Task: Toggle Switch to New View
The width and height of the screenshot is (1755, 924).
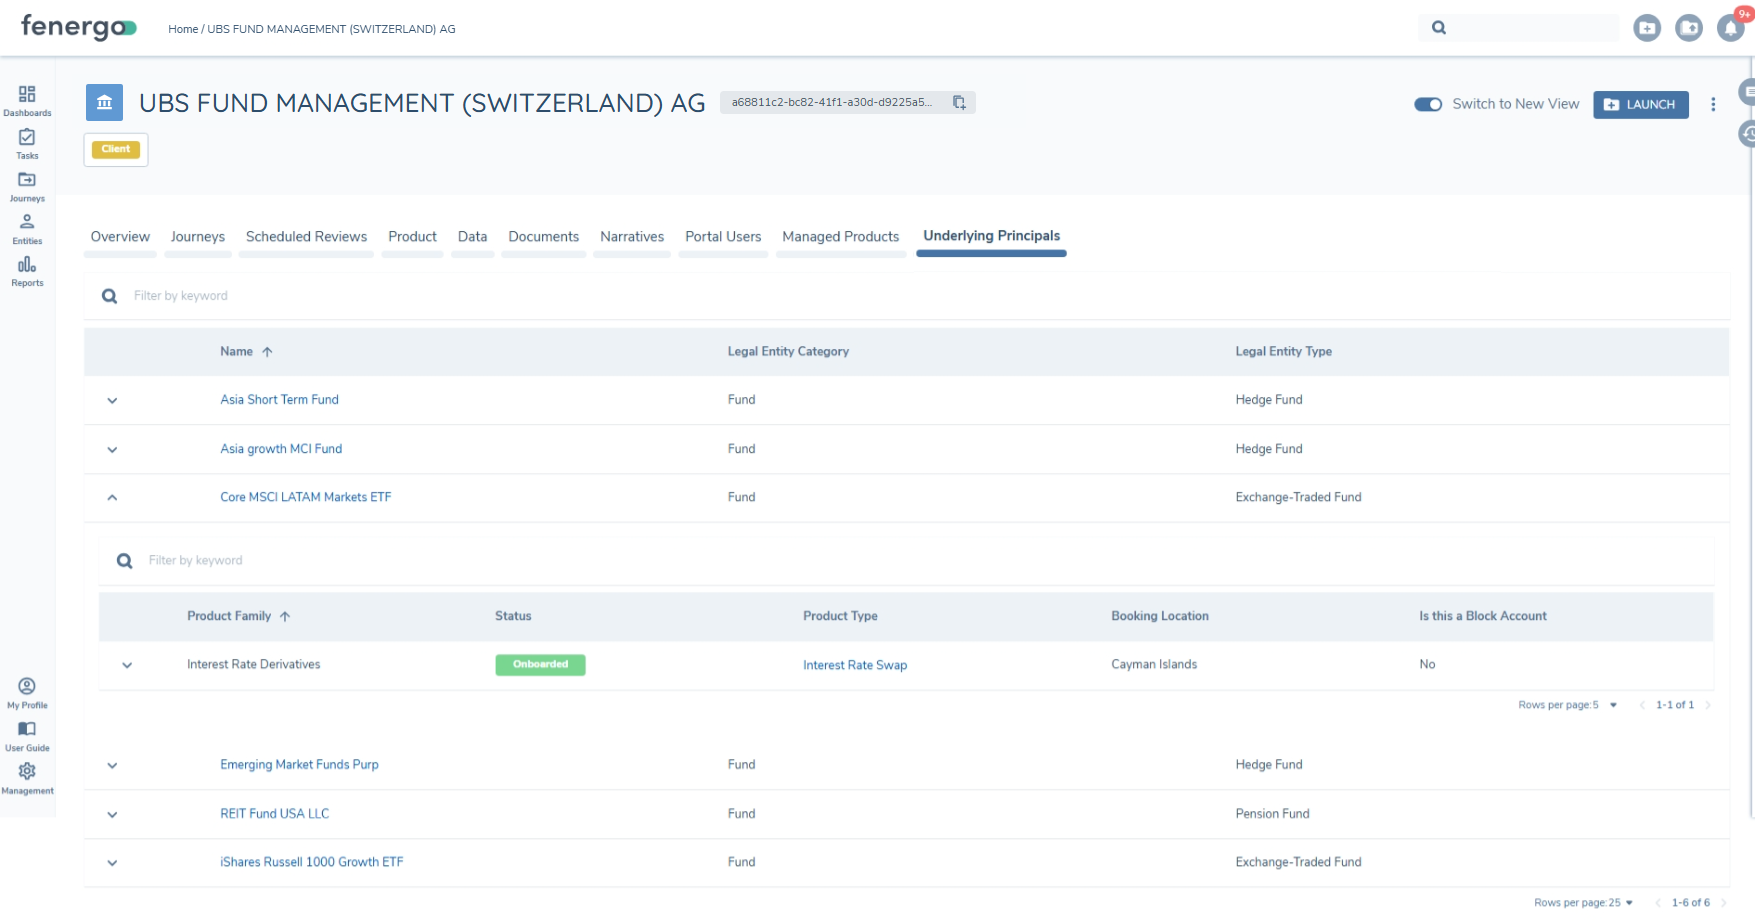Action: (1428, 104)
